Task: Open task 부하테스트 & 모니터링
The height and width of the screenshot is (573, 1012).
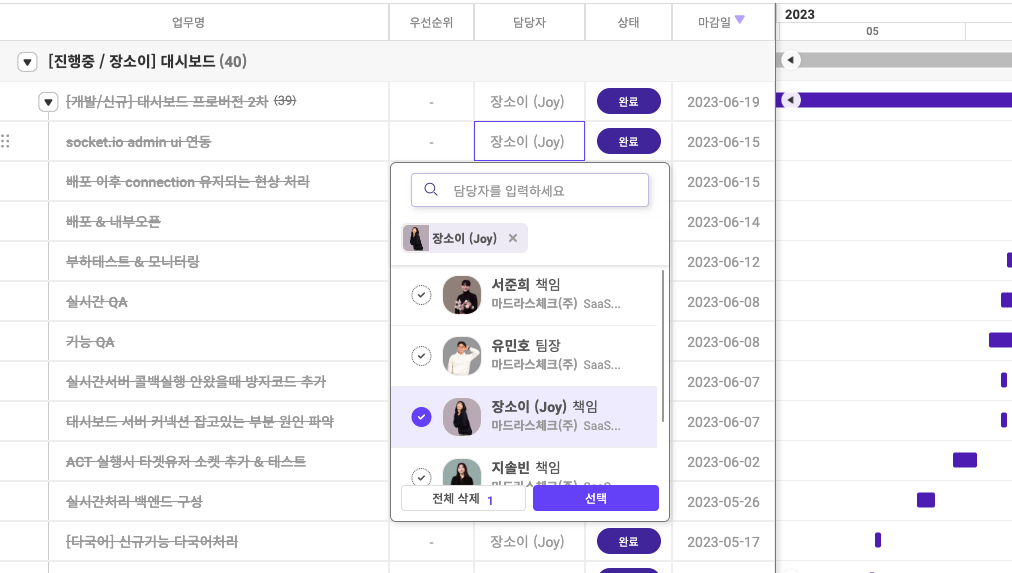Action: pyautogui.click(x=132, y=261)
